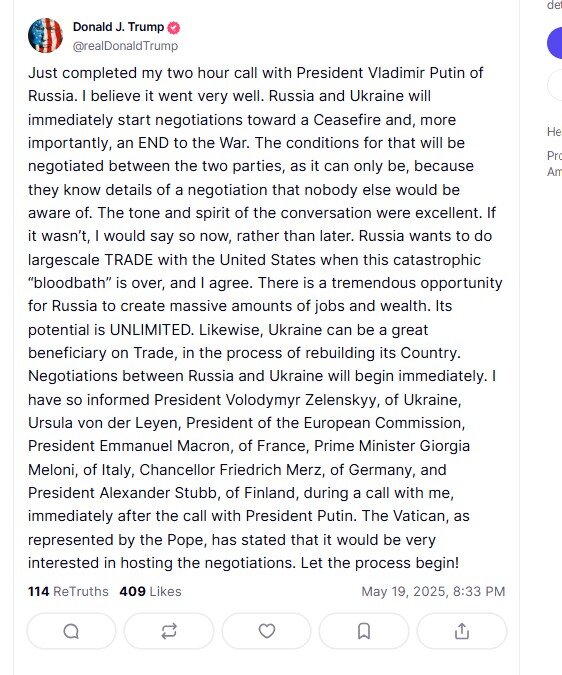Bookmark this post
The height and width of the screenshot is (675, 562).
click(364, 631)
